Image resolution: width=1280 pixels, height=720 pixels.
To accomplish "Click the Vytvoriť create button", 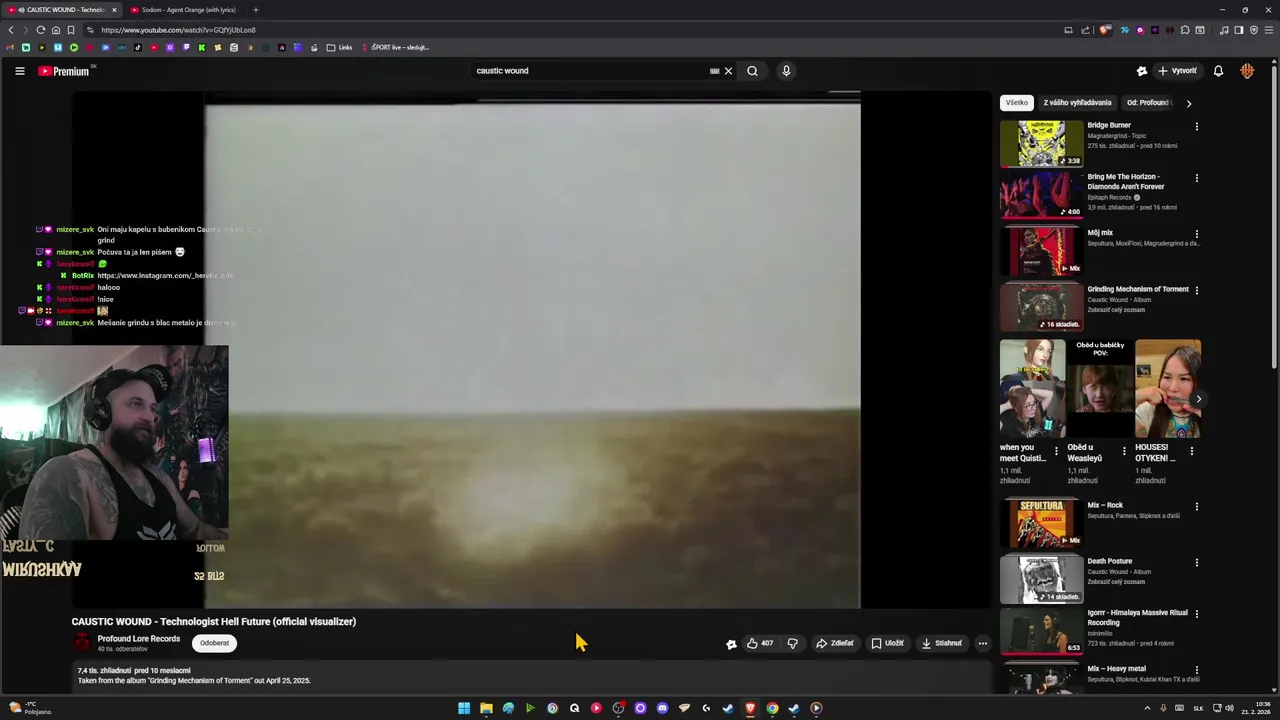I will click(1177, 71).
